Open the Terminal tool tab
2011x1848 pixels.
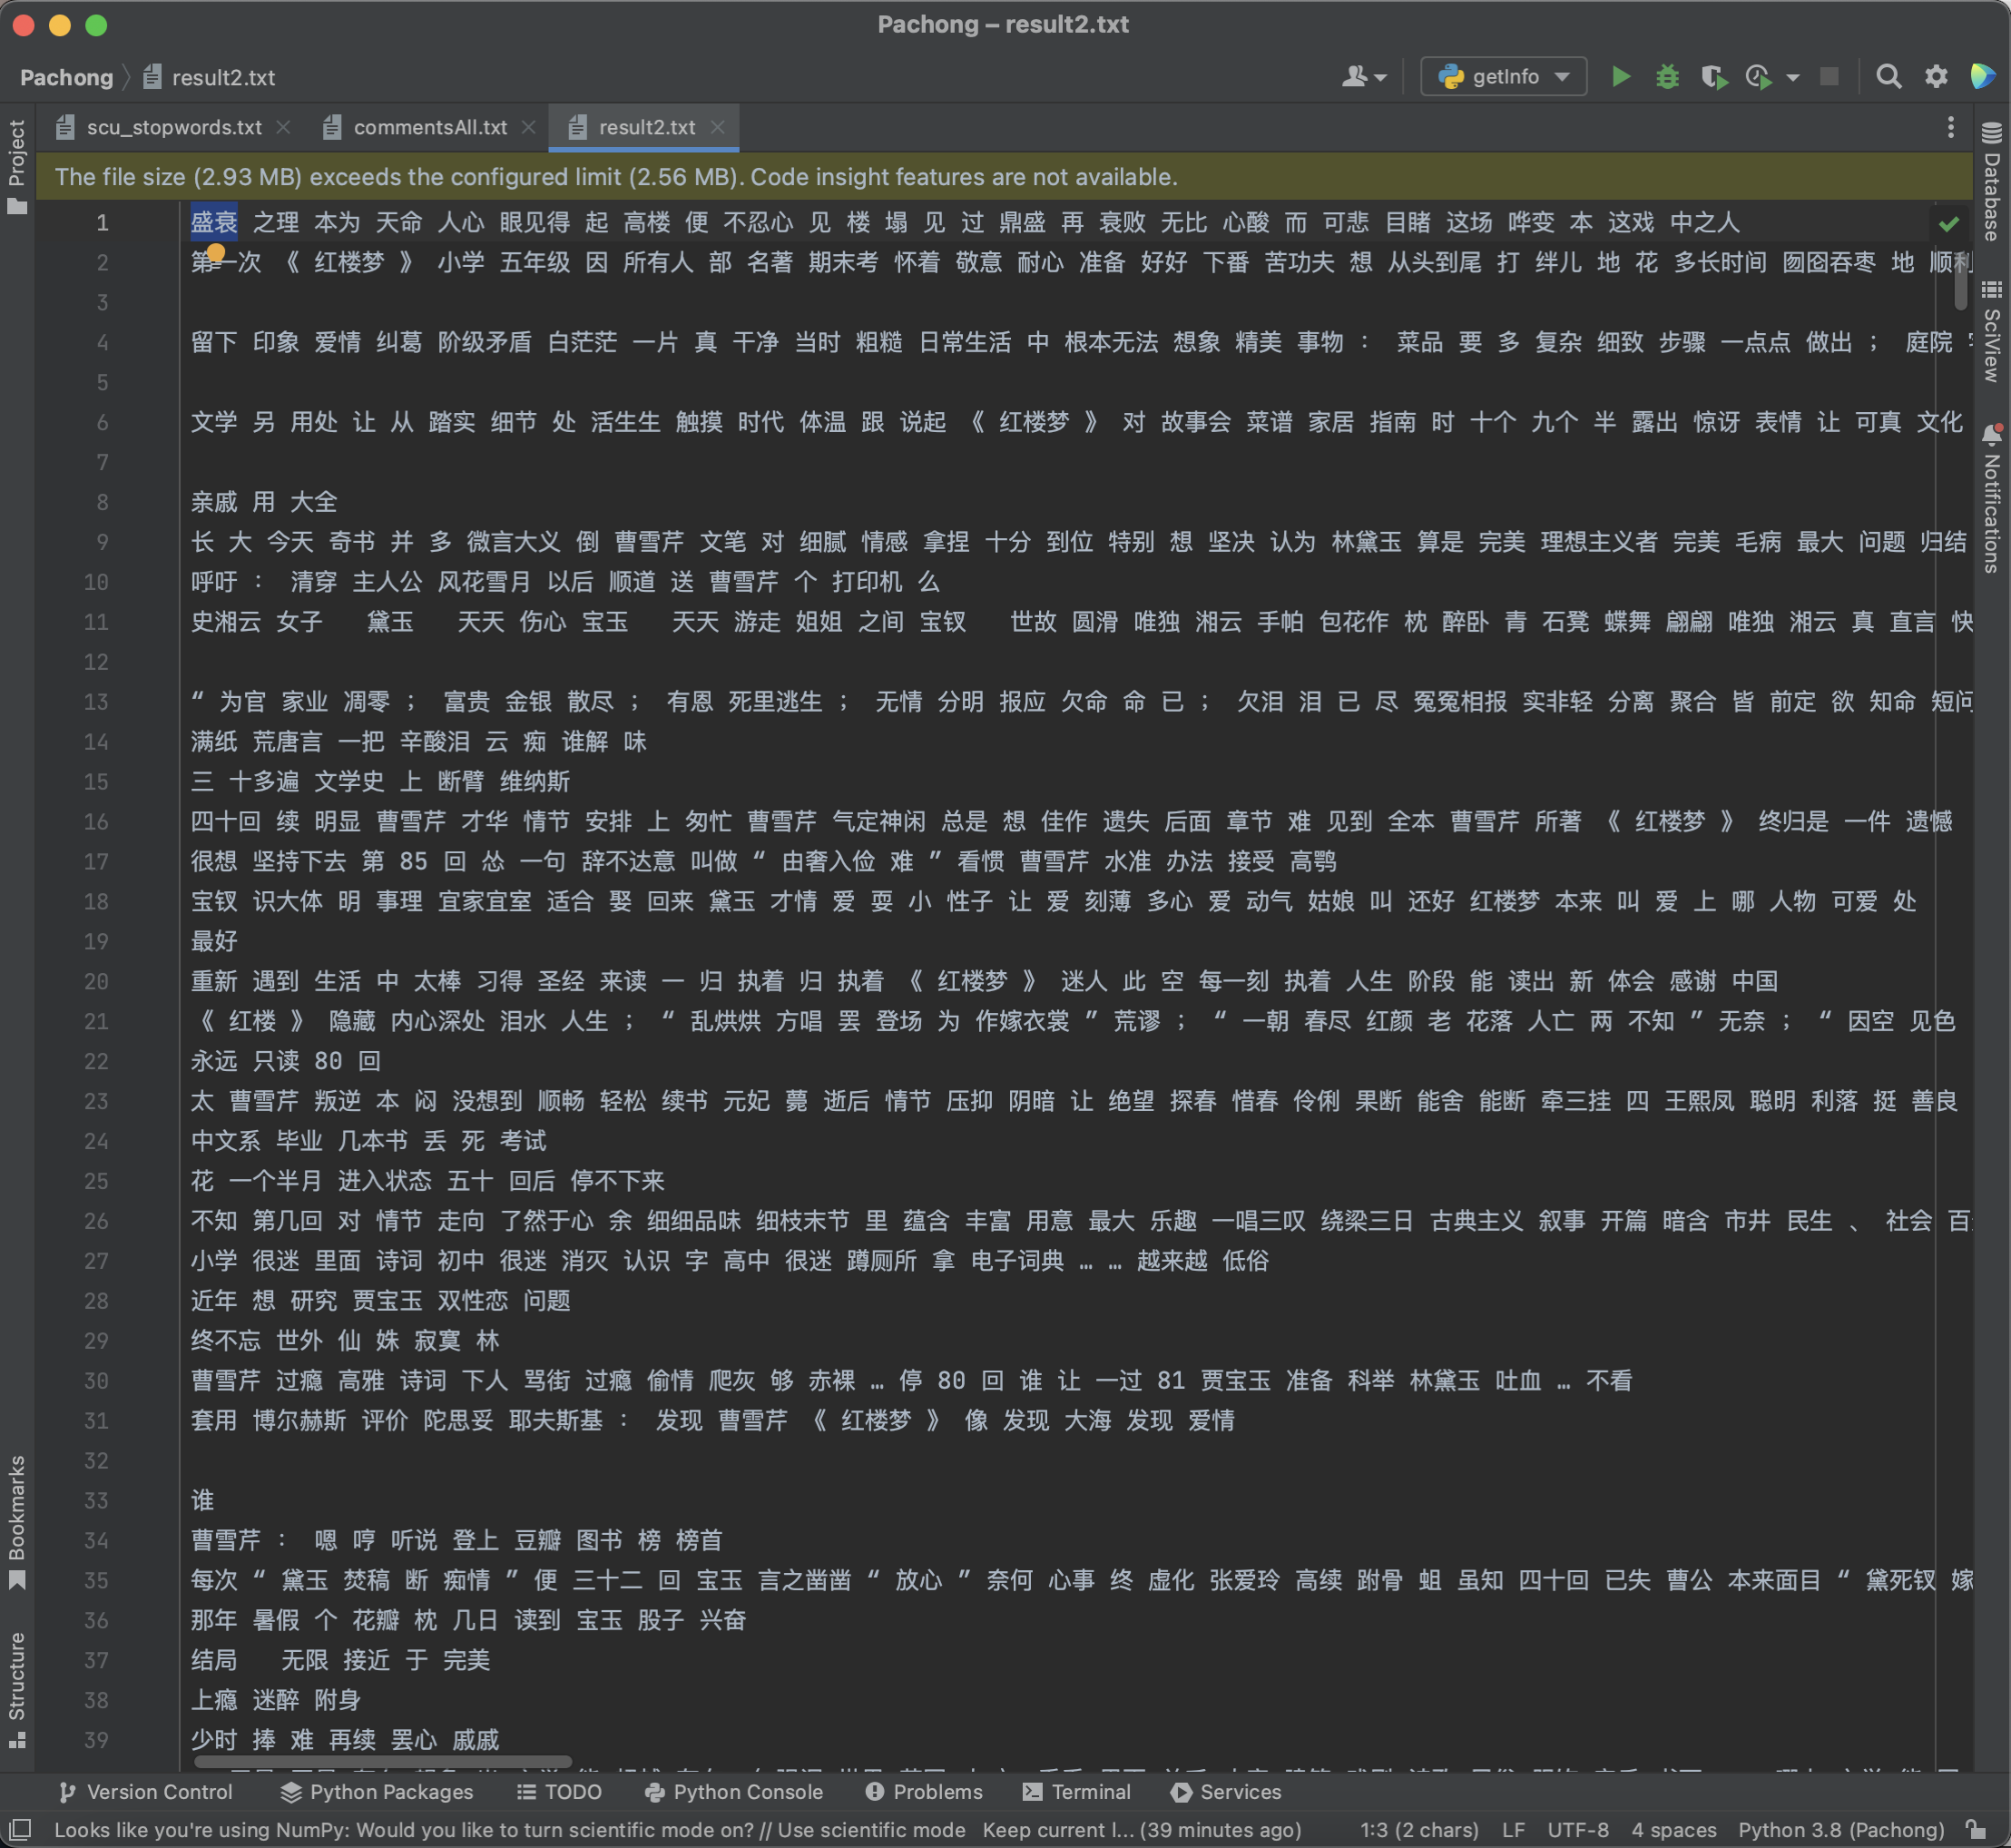pyautogui.click(x=1078, y=1792)
